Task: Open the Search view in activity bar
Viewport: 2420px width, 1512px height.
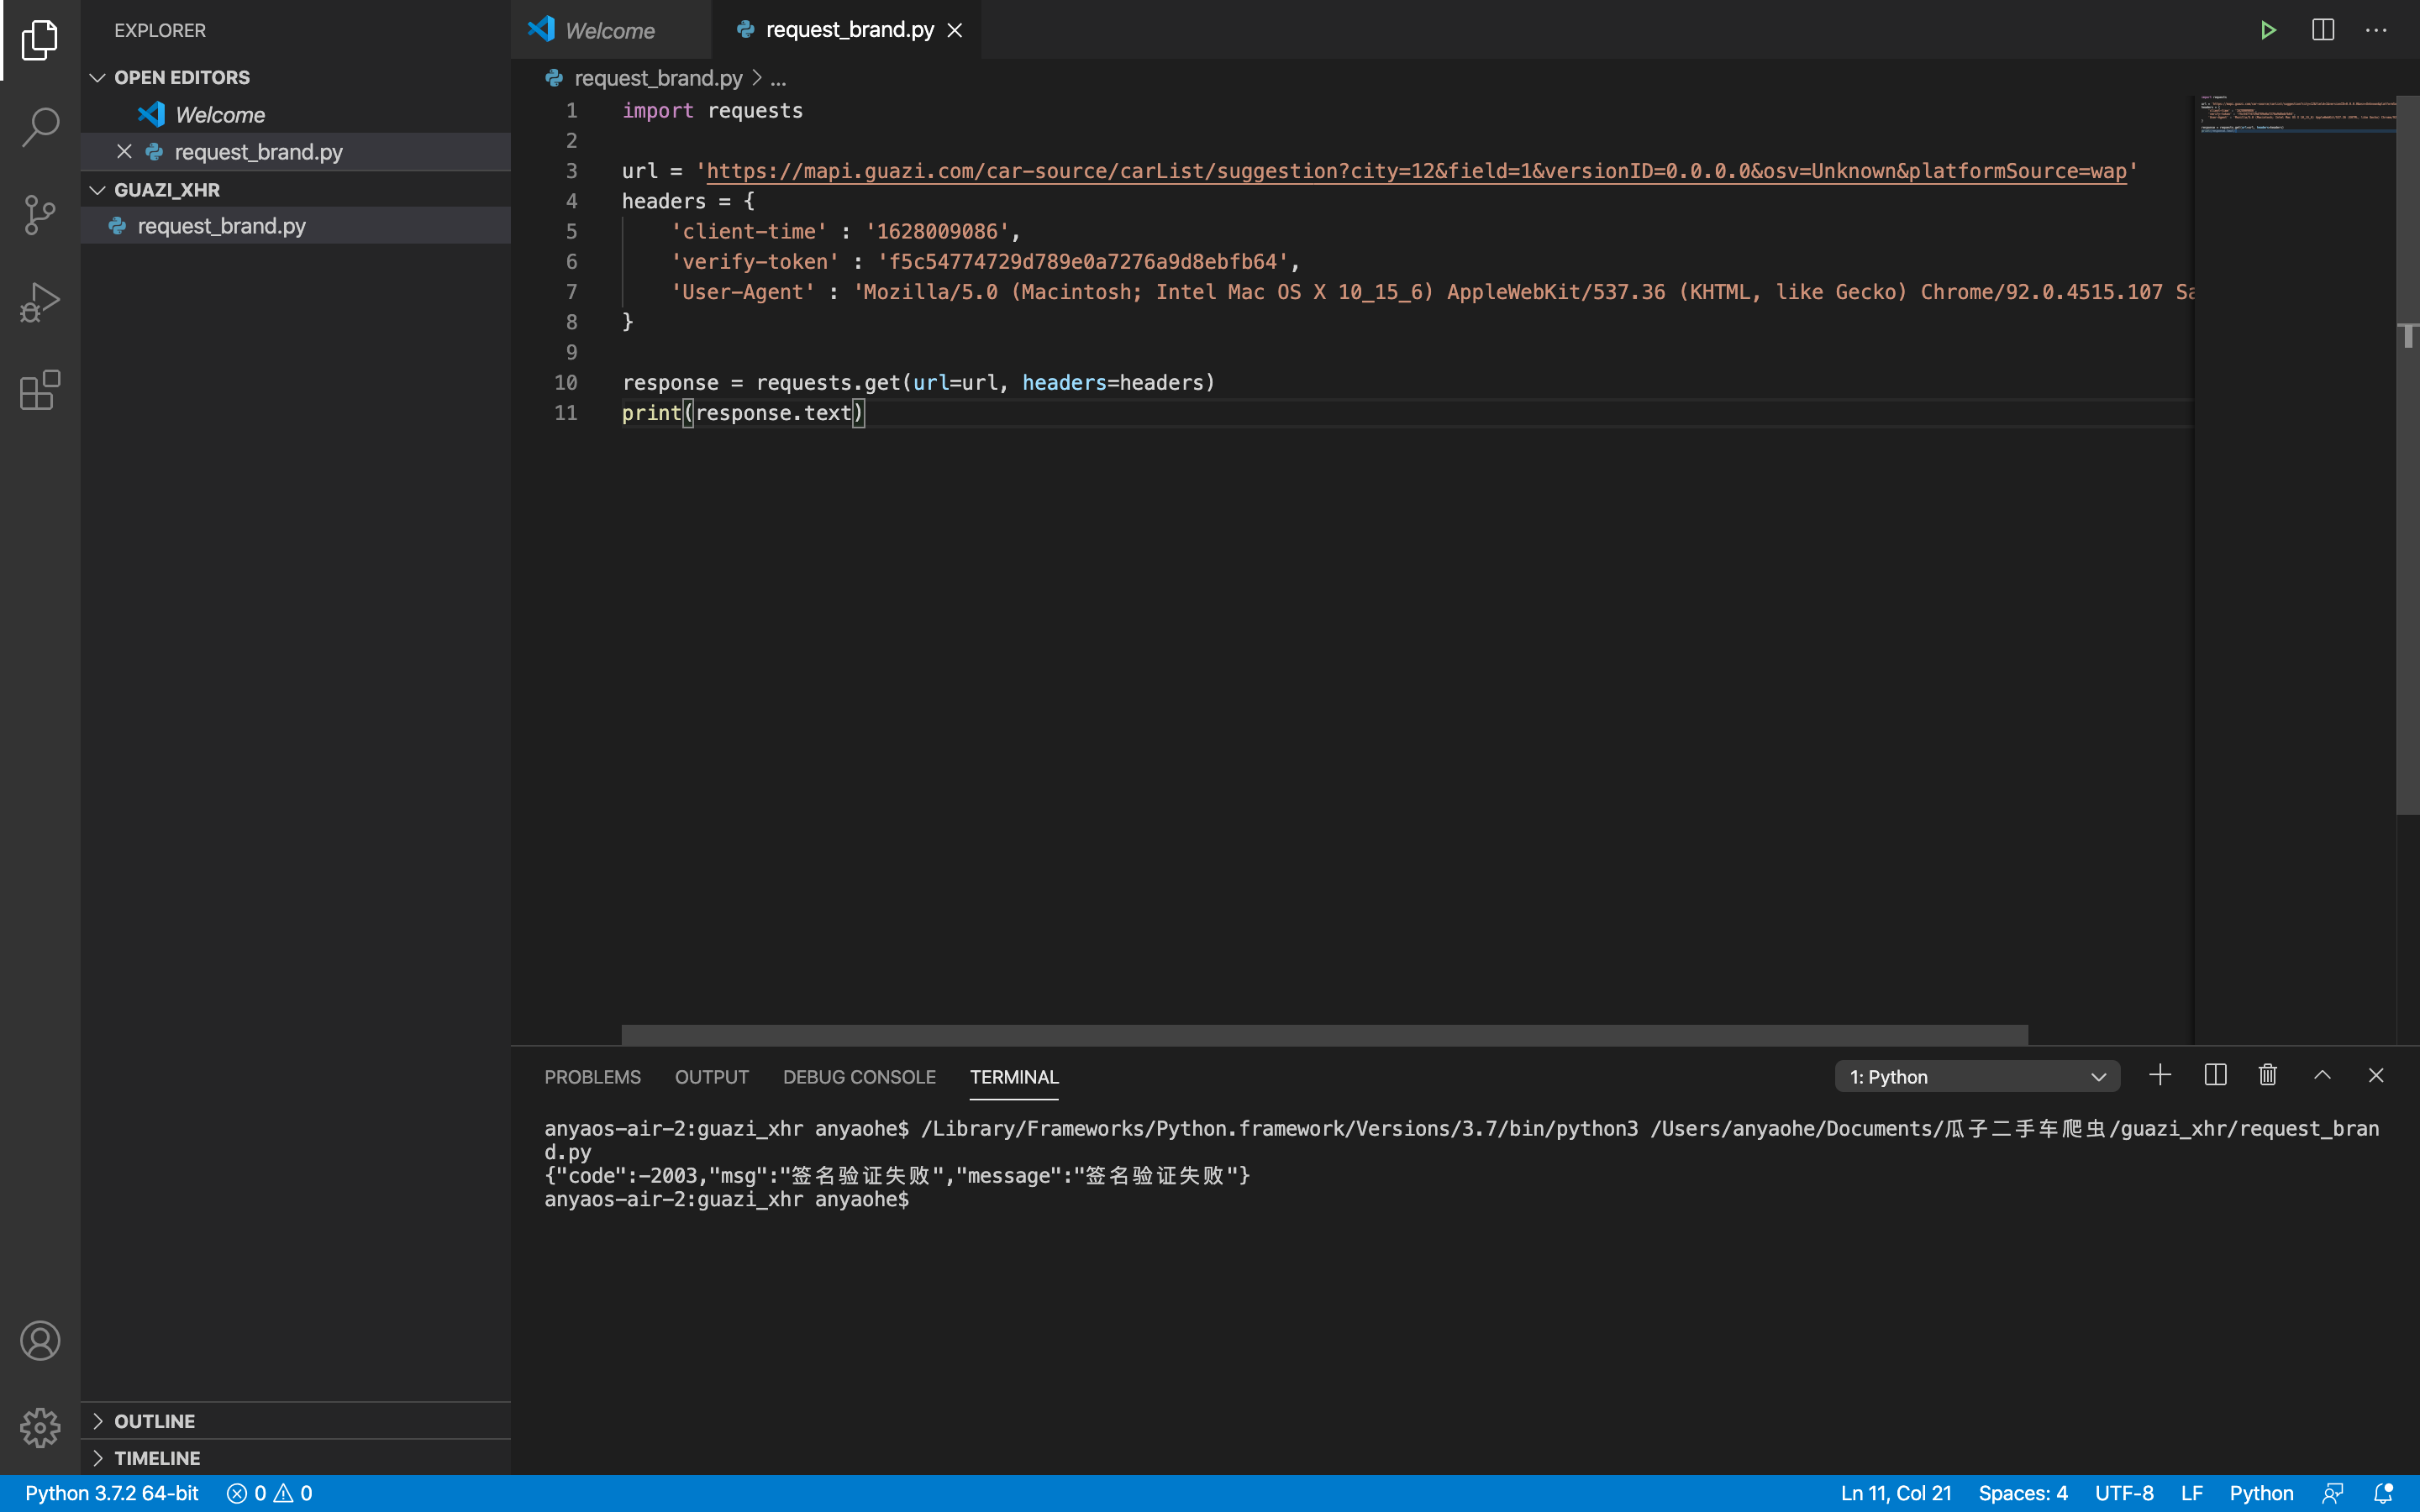Action: click(x=40, y=127)
